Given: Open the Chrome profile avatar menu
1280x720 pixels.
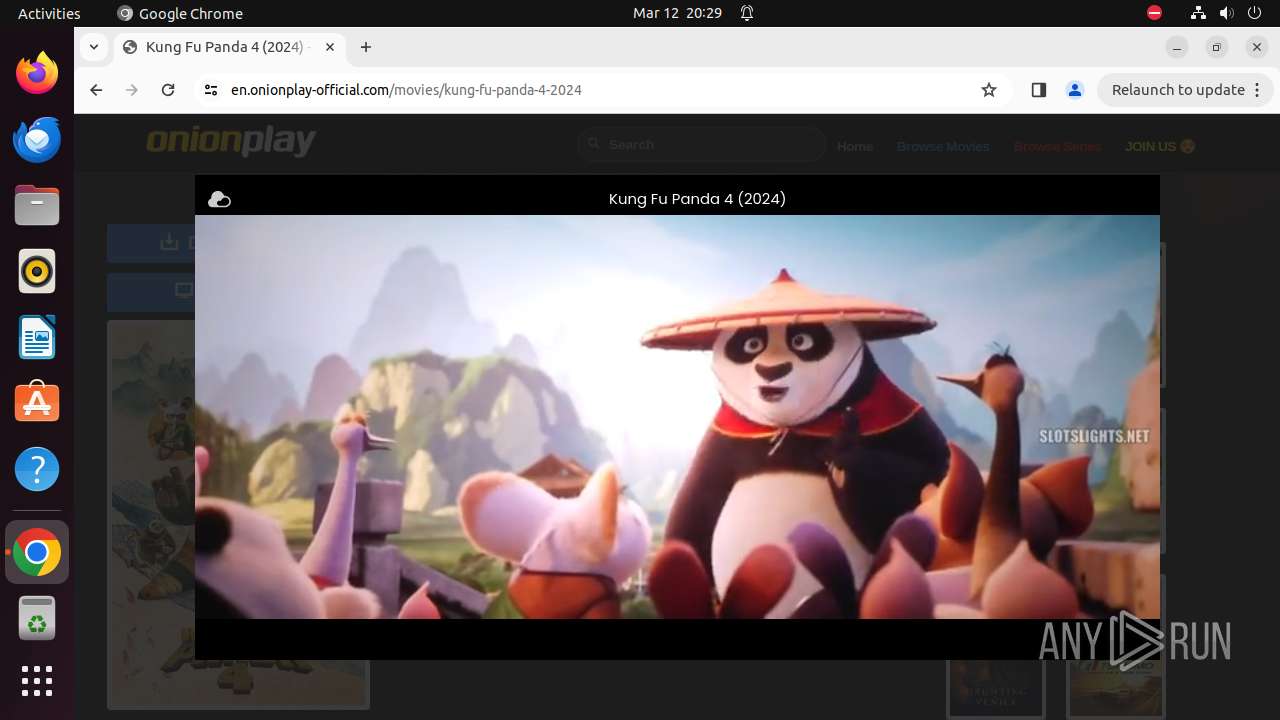Looking at the screenshot, I should click(x=1075, y=90).
